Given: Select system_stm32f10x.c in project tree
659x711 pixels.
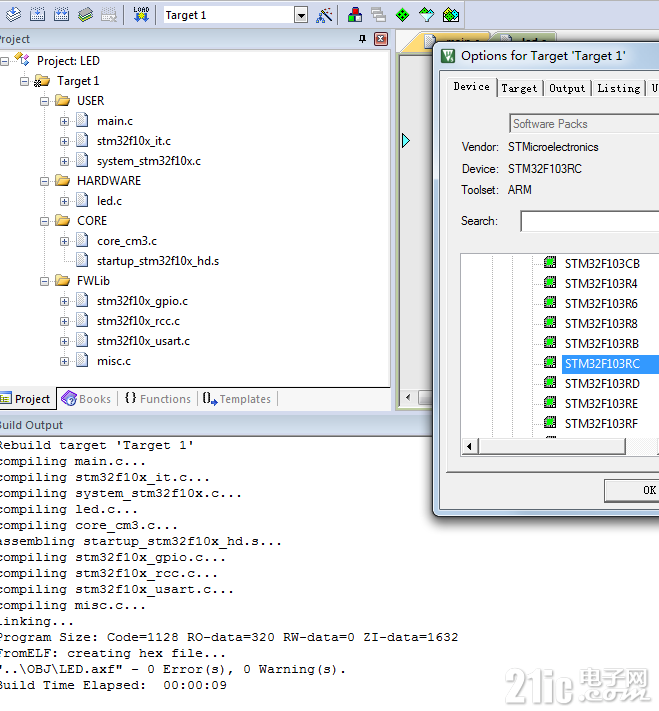Looking at the screenshot, I should click(149, 161).
